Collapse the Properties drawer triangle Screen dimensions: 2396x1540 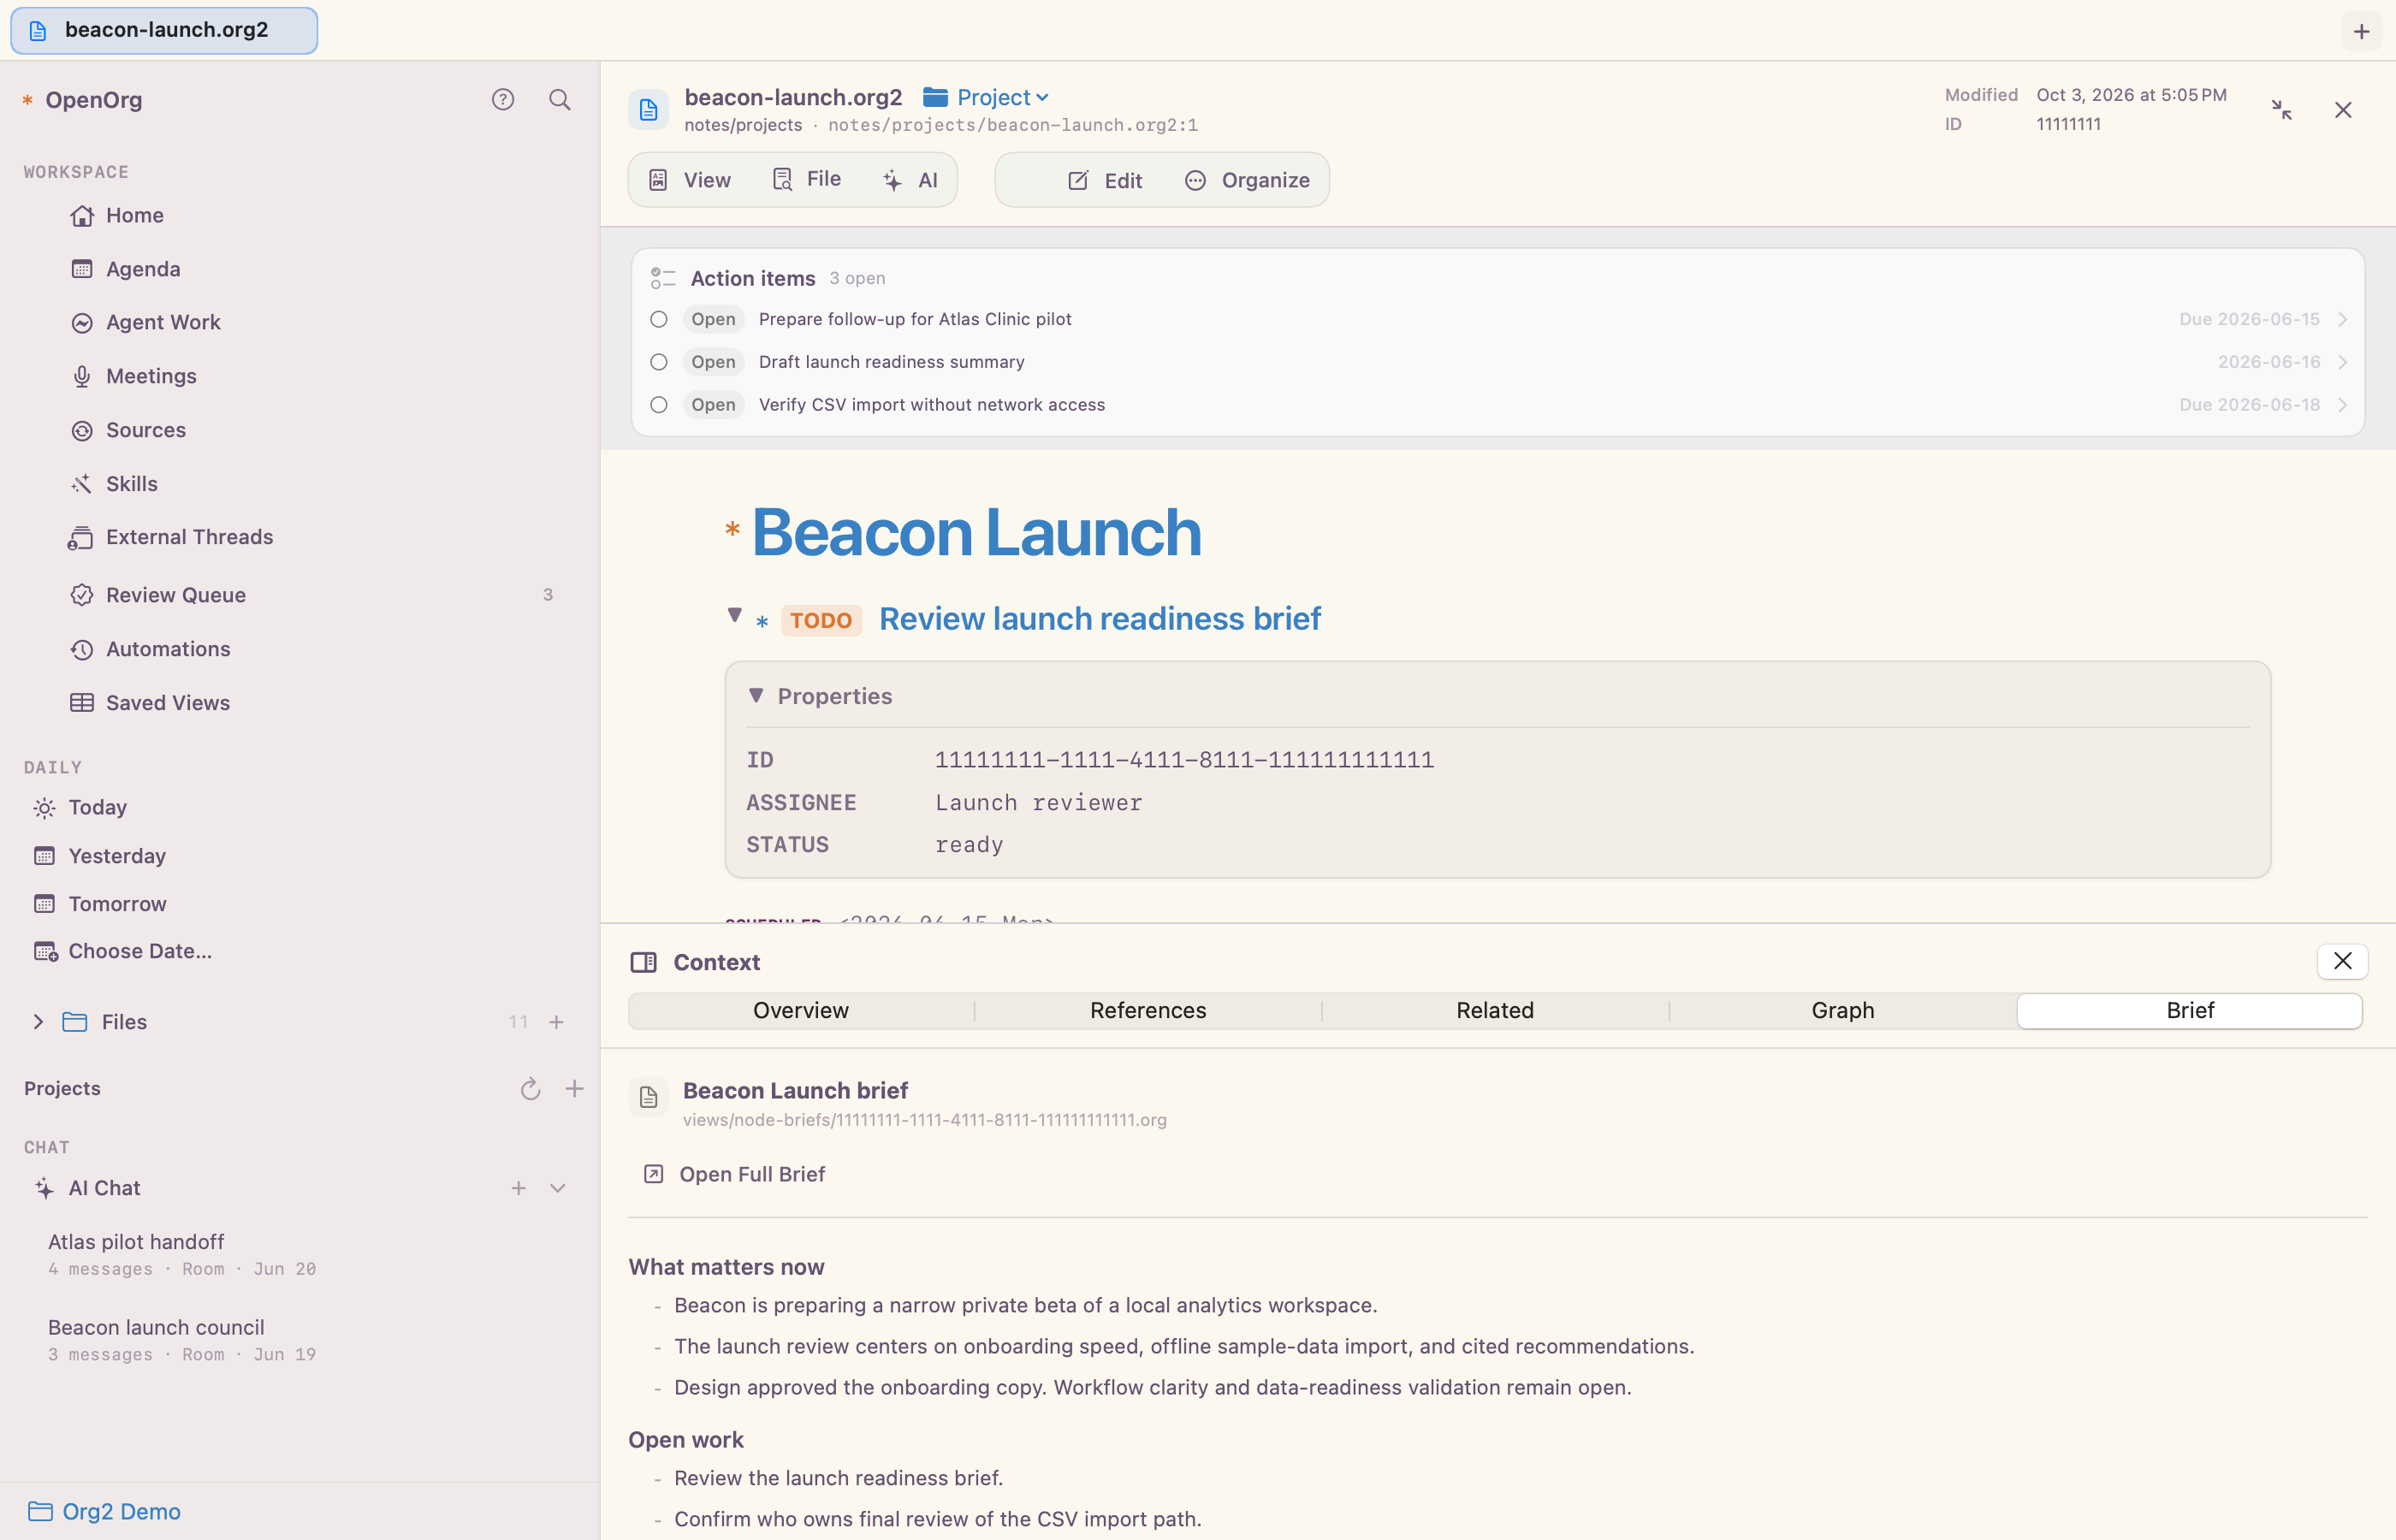coord(755,695)
